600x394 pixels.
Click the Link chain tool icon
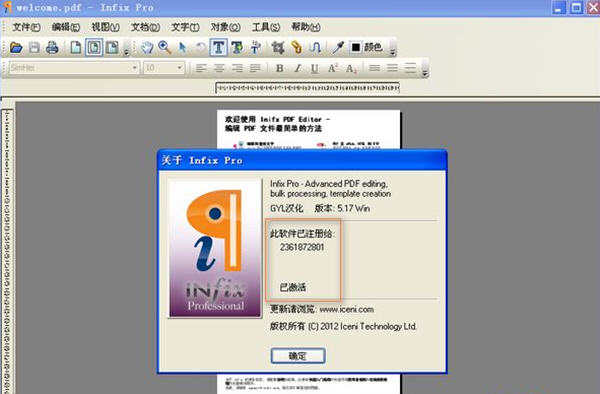pyautogui.click(x=296, y=47)
